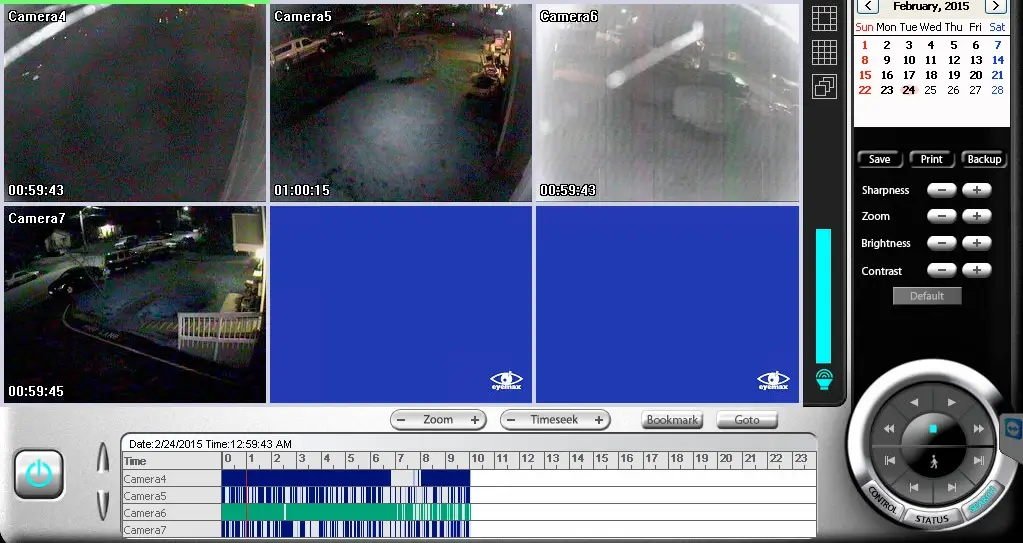The height and width of the screenshot is (543, 1023).
Task: Zoom in the timeline with plus
Action: (x=475, y=420)
